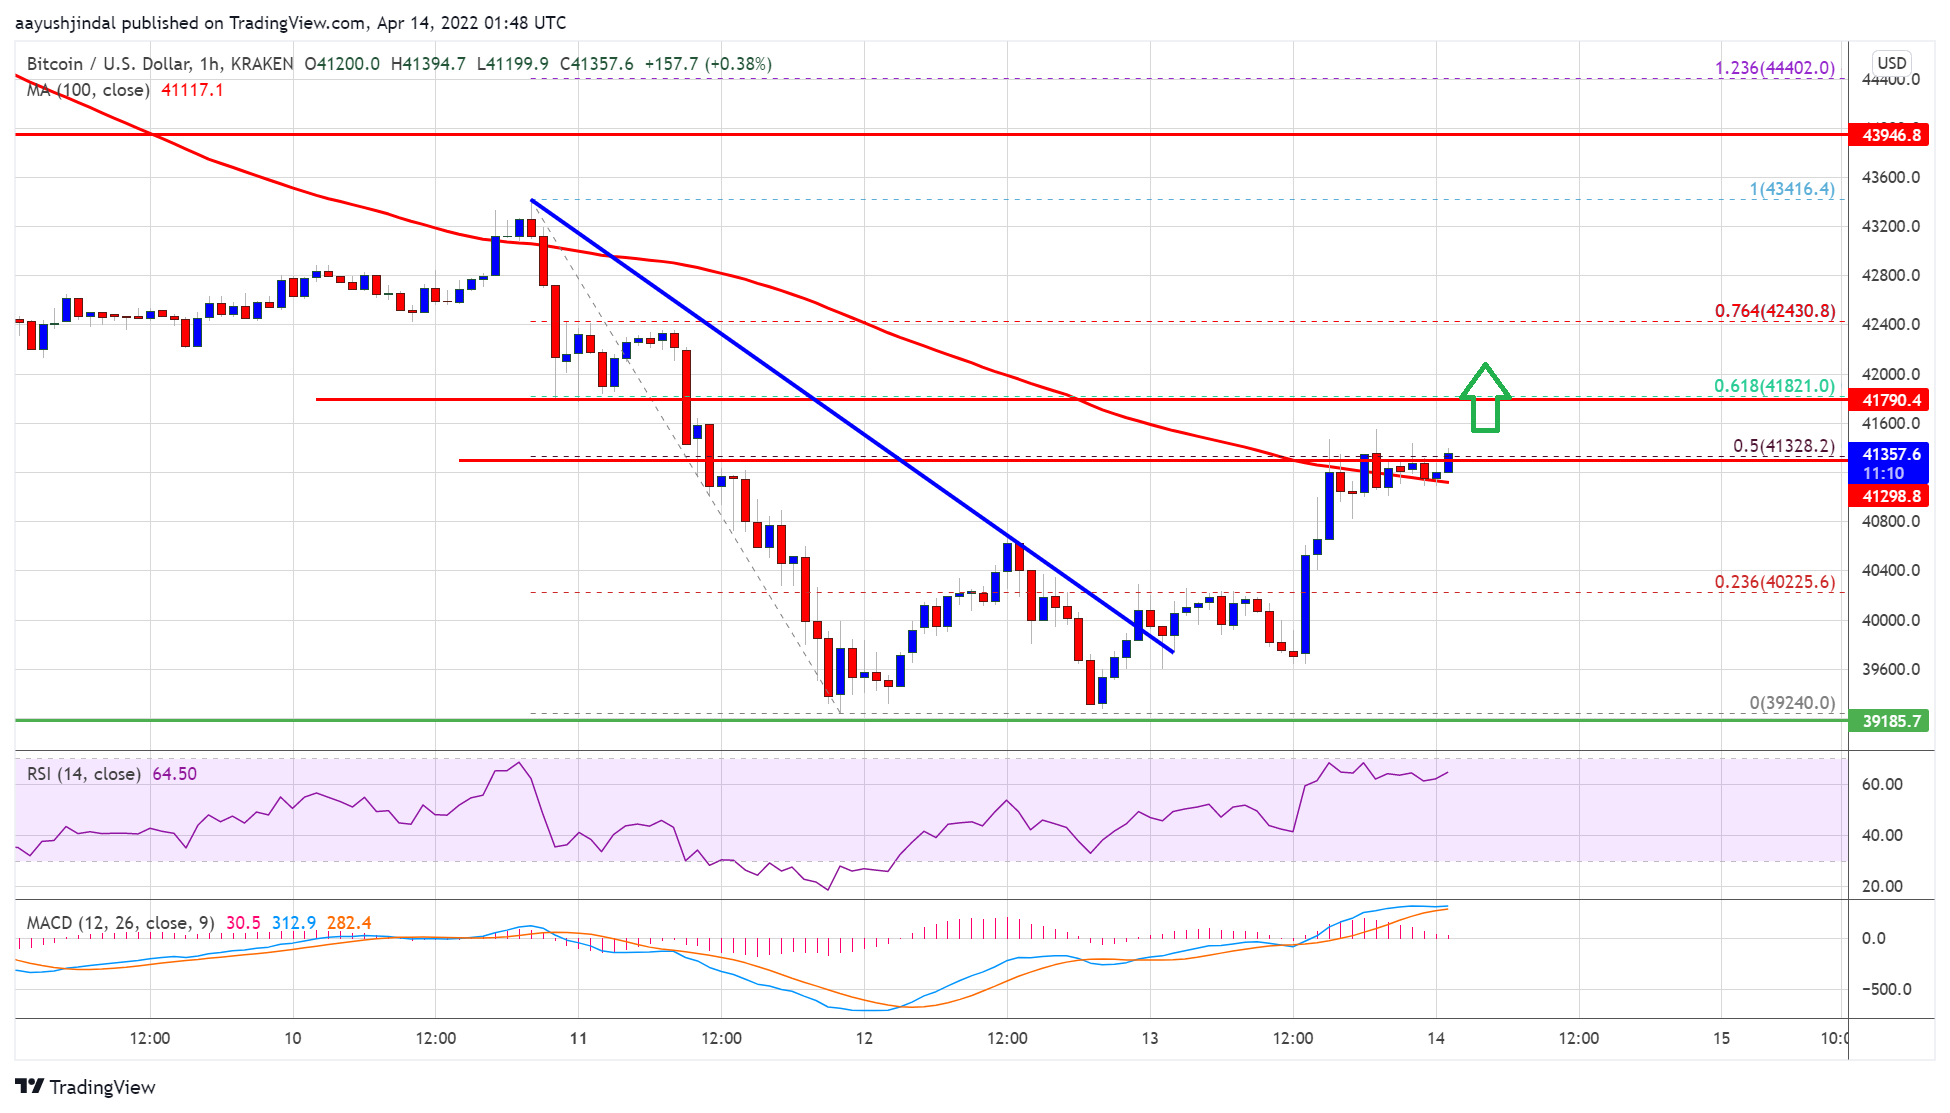Click the MA (100, close) indicator legend
The height and width of the screenshot is (1113, 1950).
pyautogui.click(x=89, y=90)
